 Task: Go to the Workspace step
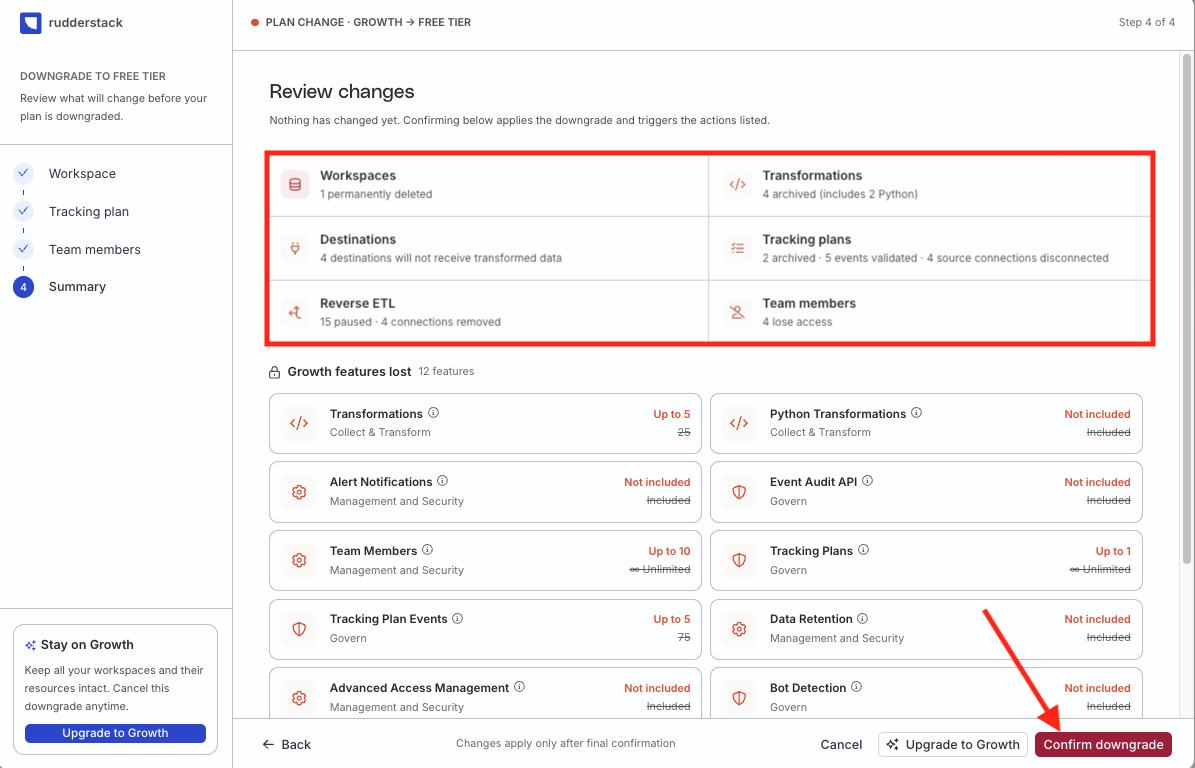pos(82,174)
